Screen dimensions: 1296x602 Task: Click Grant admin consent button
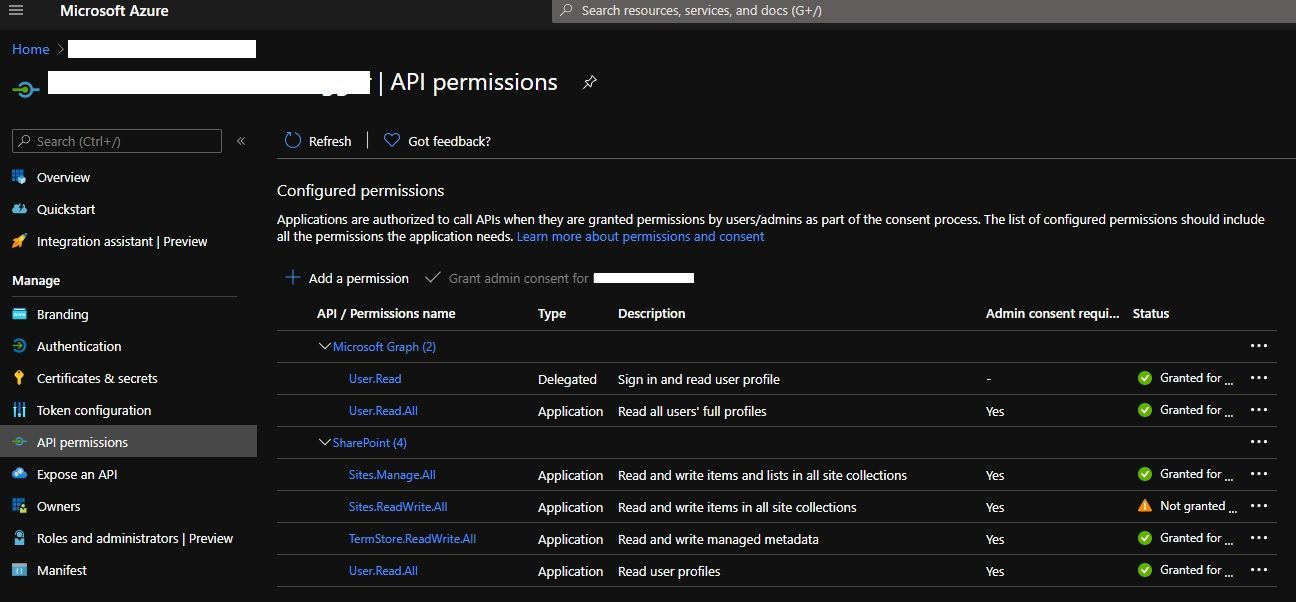click(560, 278)
